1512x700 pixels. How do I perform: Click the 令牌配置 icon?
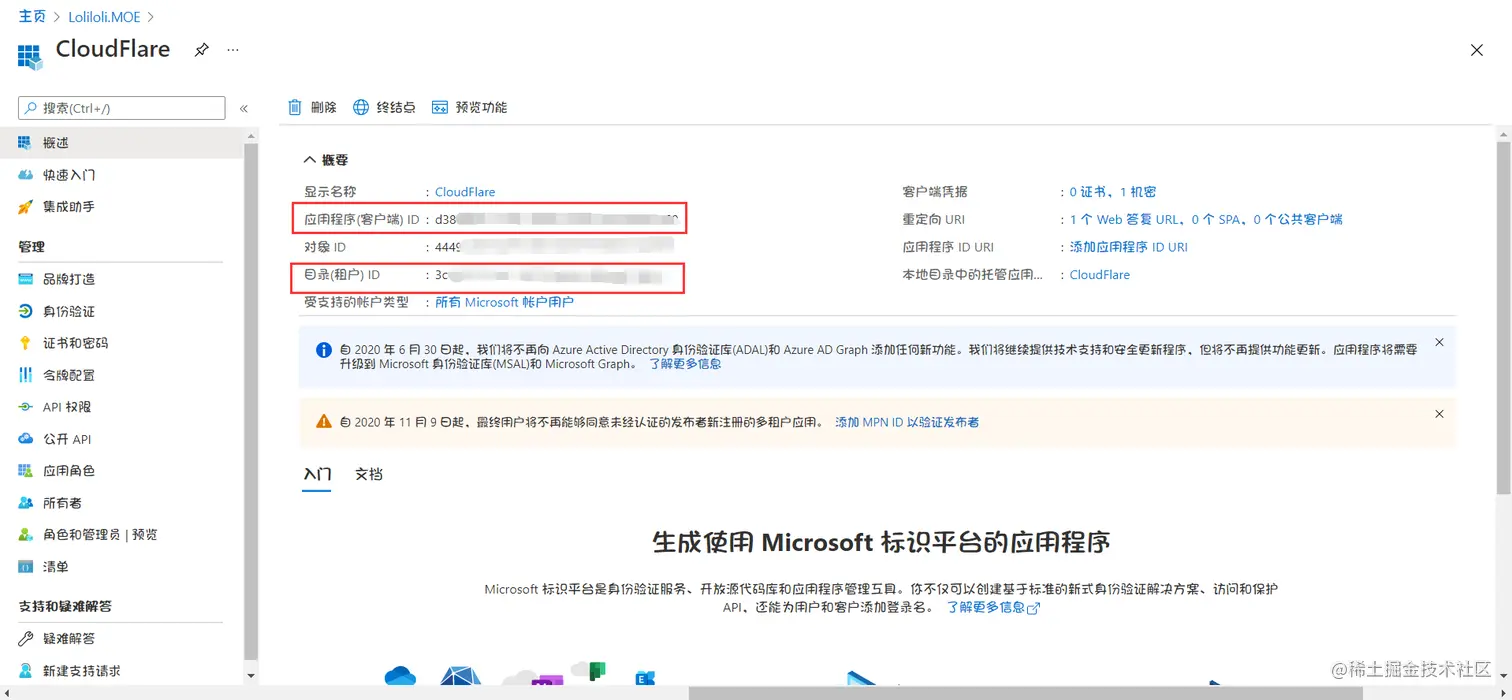click(x=26, y=375)
